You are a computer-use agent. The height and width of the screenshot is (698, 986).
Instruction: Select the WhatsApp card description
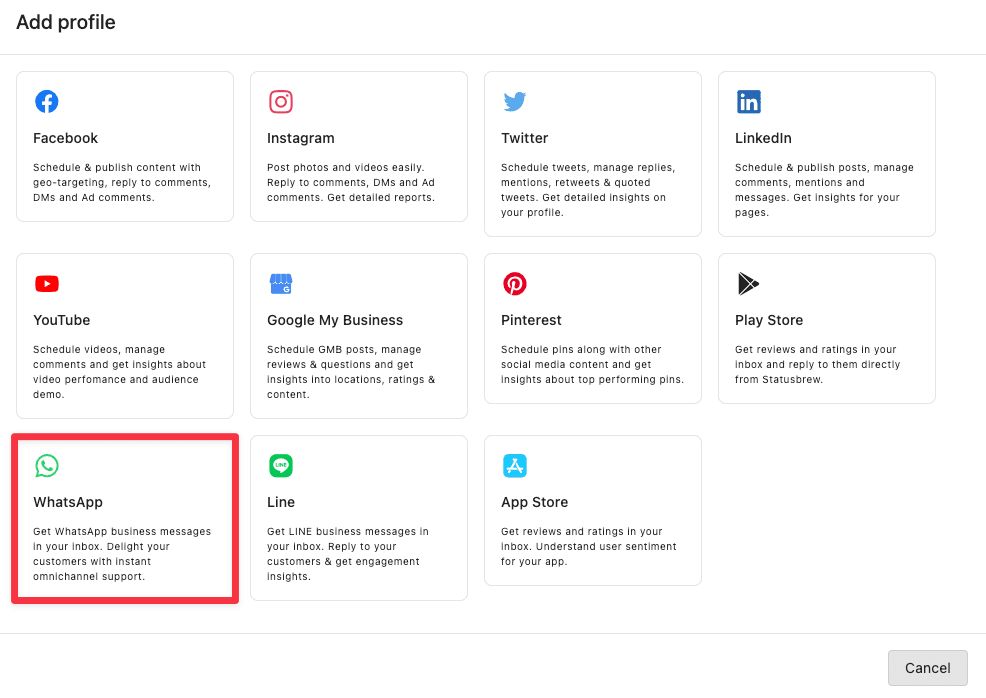[122, 554]
